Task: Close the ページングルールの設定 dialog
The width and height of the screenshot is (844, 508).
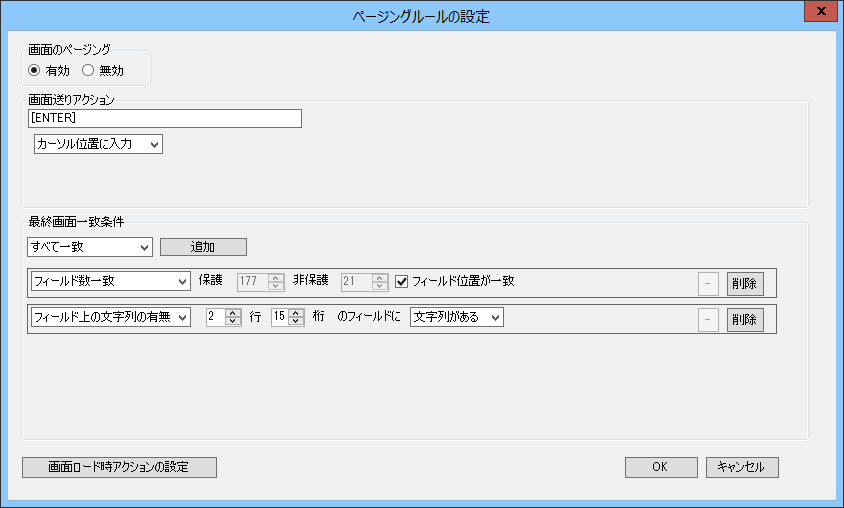Action: [821, 11]
